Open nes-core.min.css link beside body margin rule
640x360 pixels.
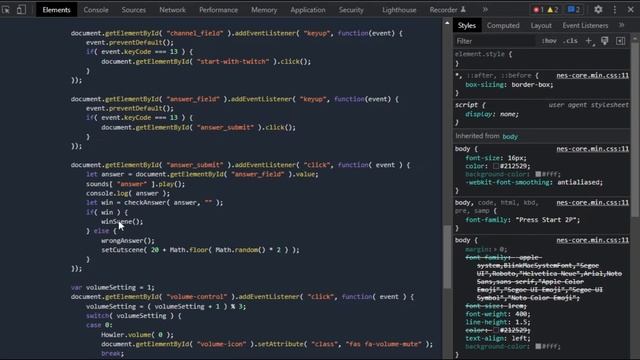[x=592, y=240]
